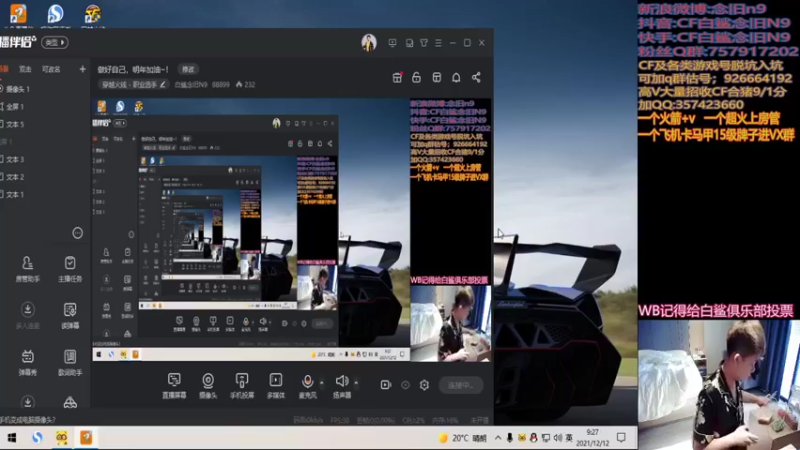
Task: Select the 文本 3 source row
Action: [x=45, y=159]
